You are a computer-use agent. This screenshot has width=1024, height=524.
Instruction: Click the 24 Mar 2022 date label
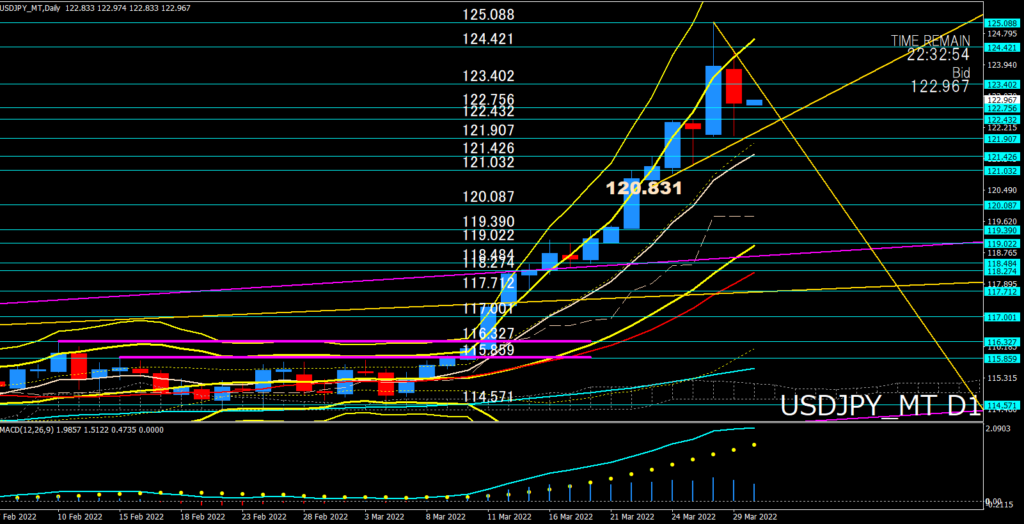[x=694, y=516]
